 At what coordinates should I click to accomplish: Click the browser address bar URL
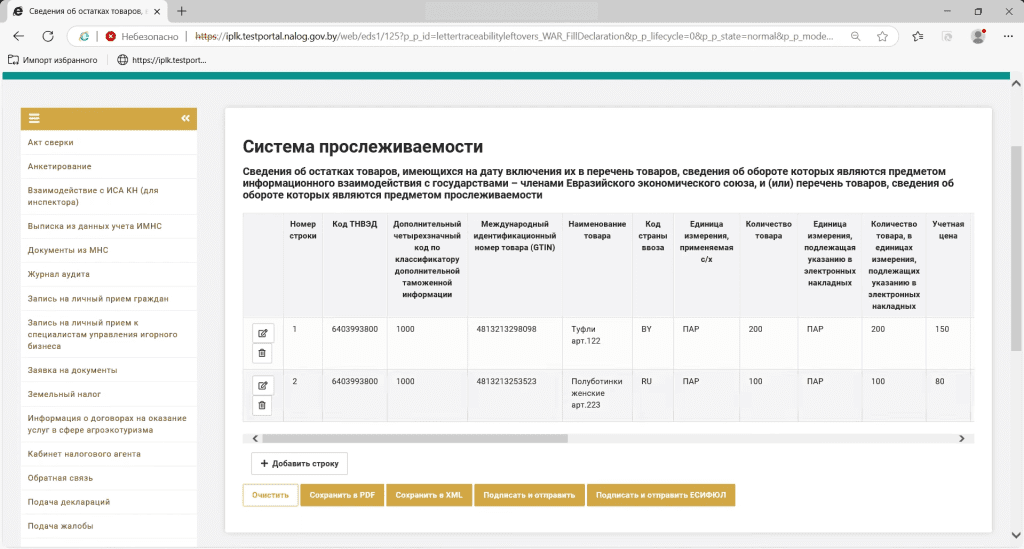pos(514,37)
